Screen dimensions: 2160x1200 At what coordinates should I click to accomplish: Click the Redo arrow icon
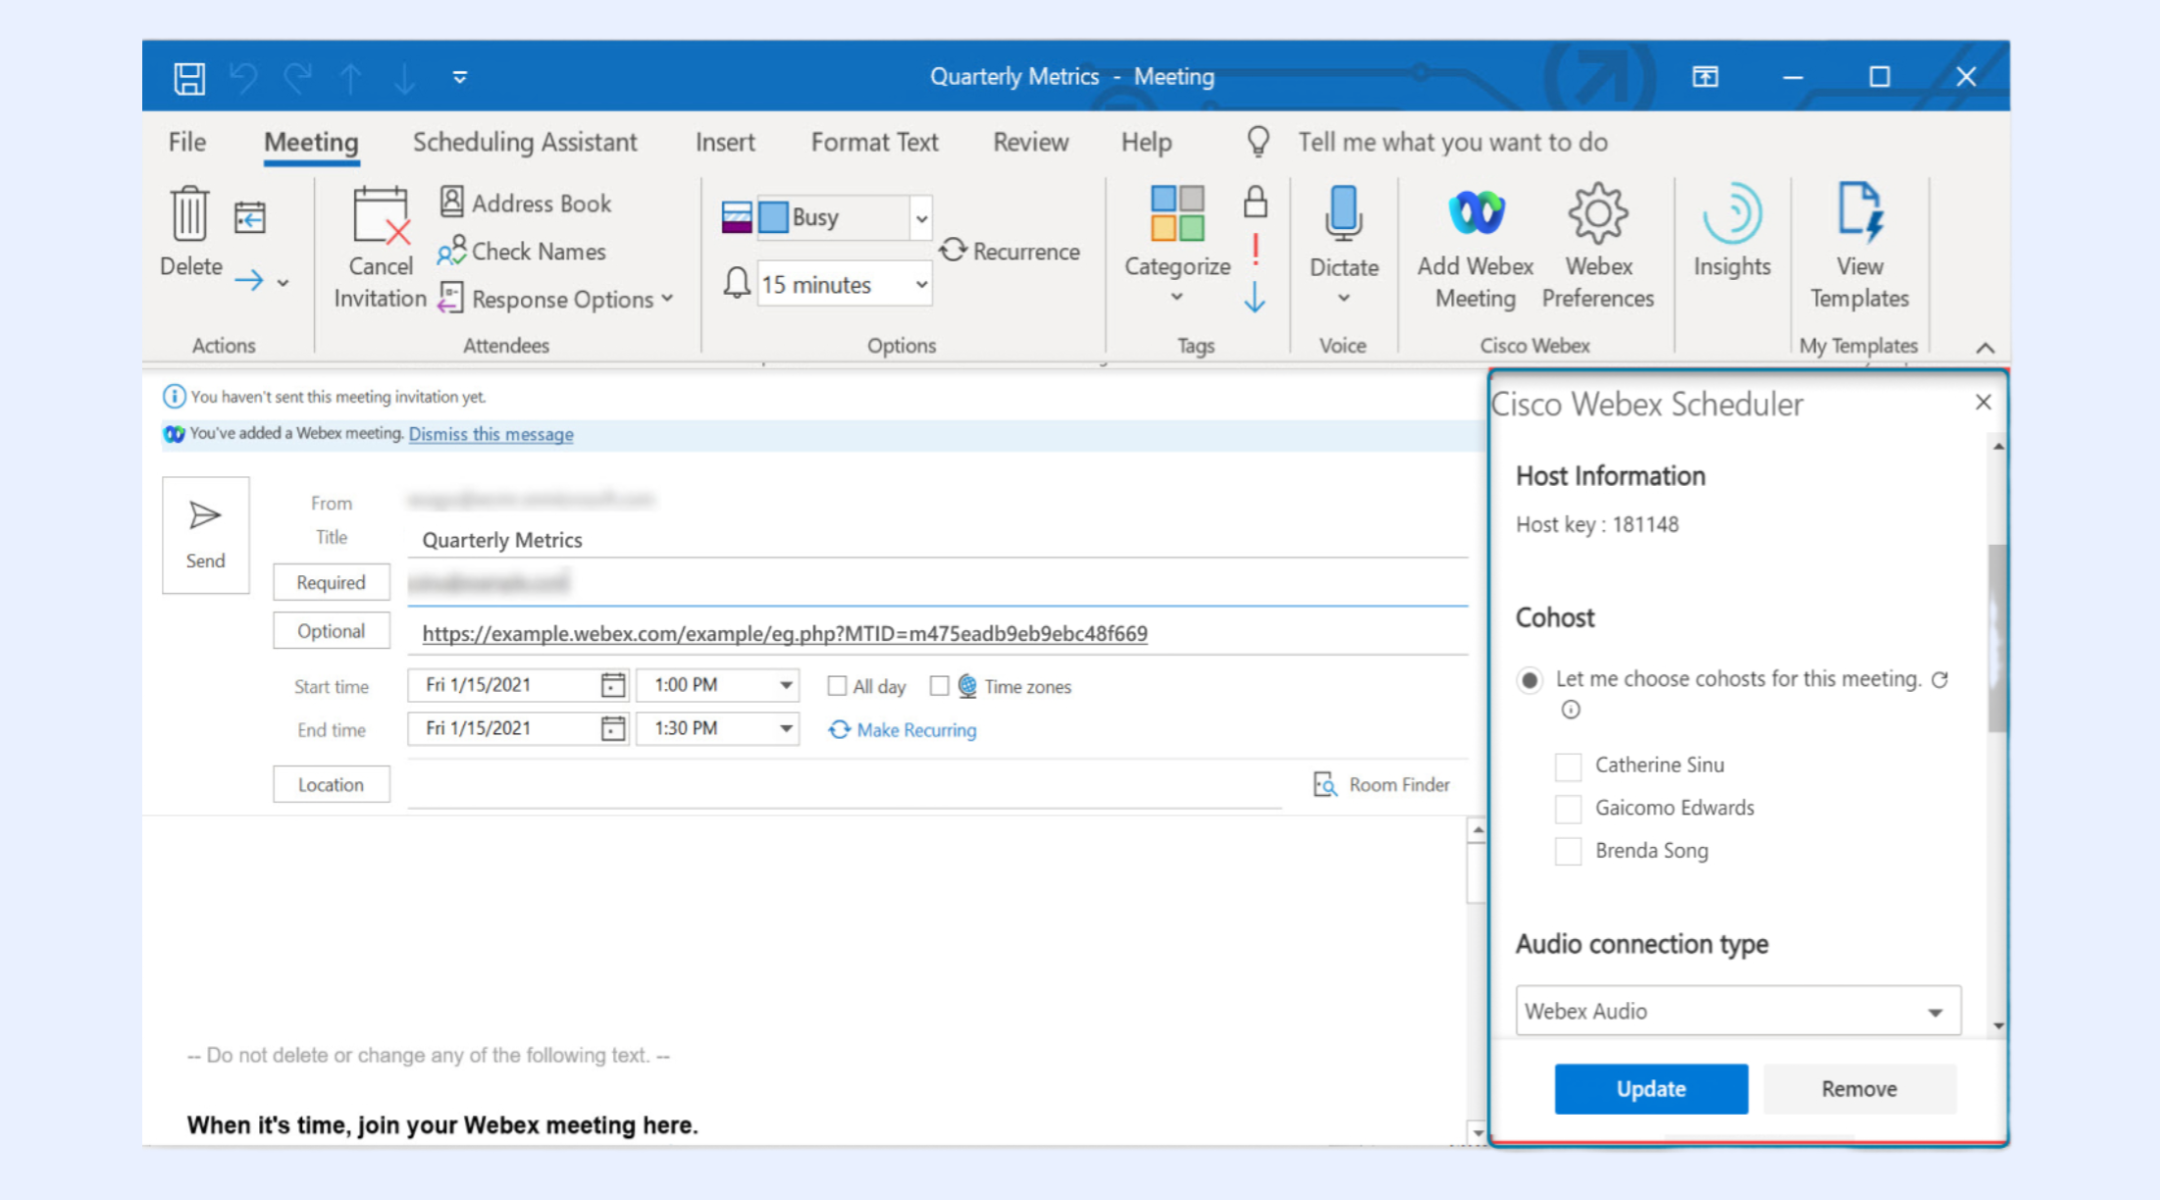[x=297, y=77]
